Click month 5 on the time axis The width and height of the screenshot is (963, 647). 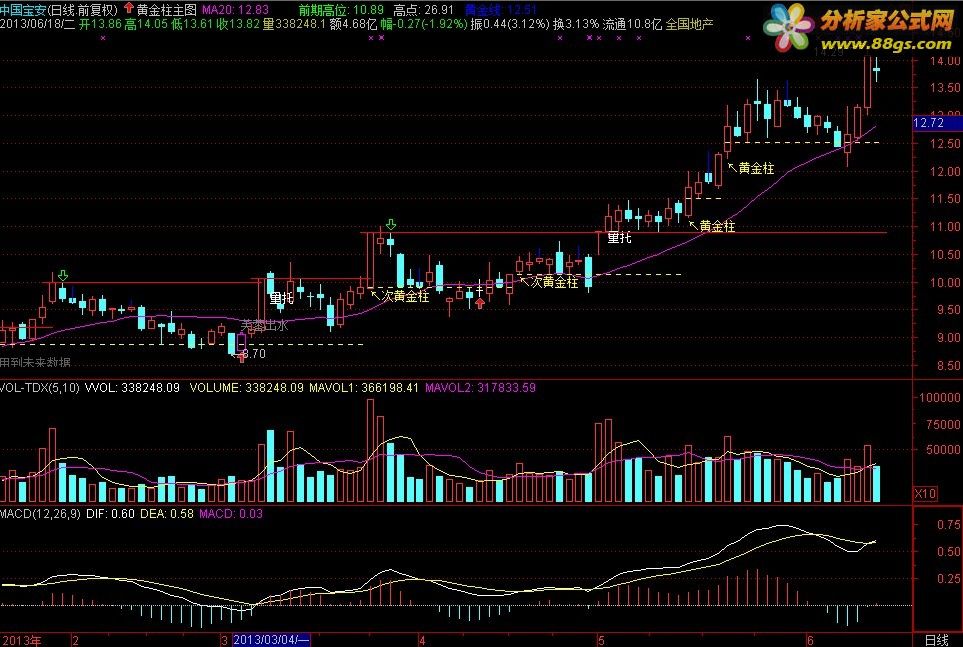click(601, 640)
